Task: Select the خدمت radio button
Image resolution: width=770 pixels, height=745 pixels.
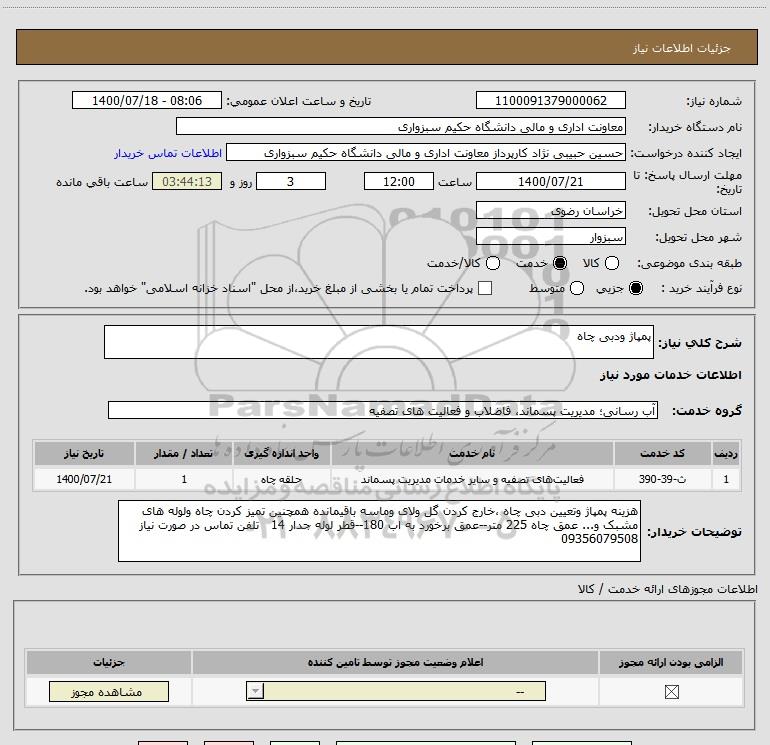Action: coord(560,263)
